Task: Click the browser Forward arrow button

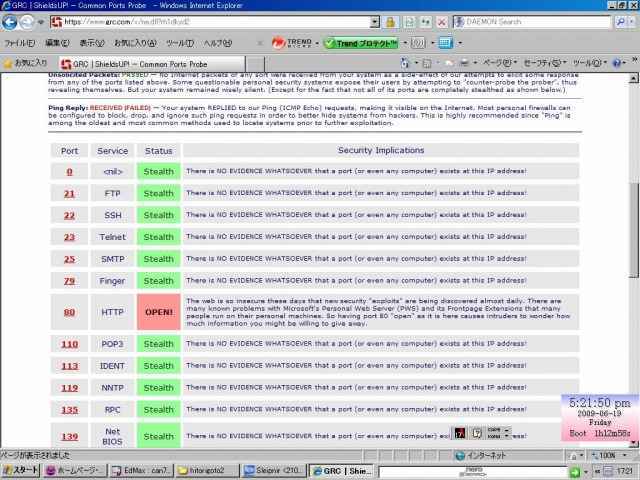Action: coord(27,22)
